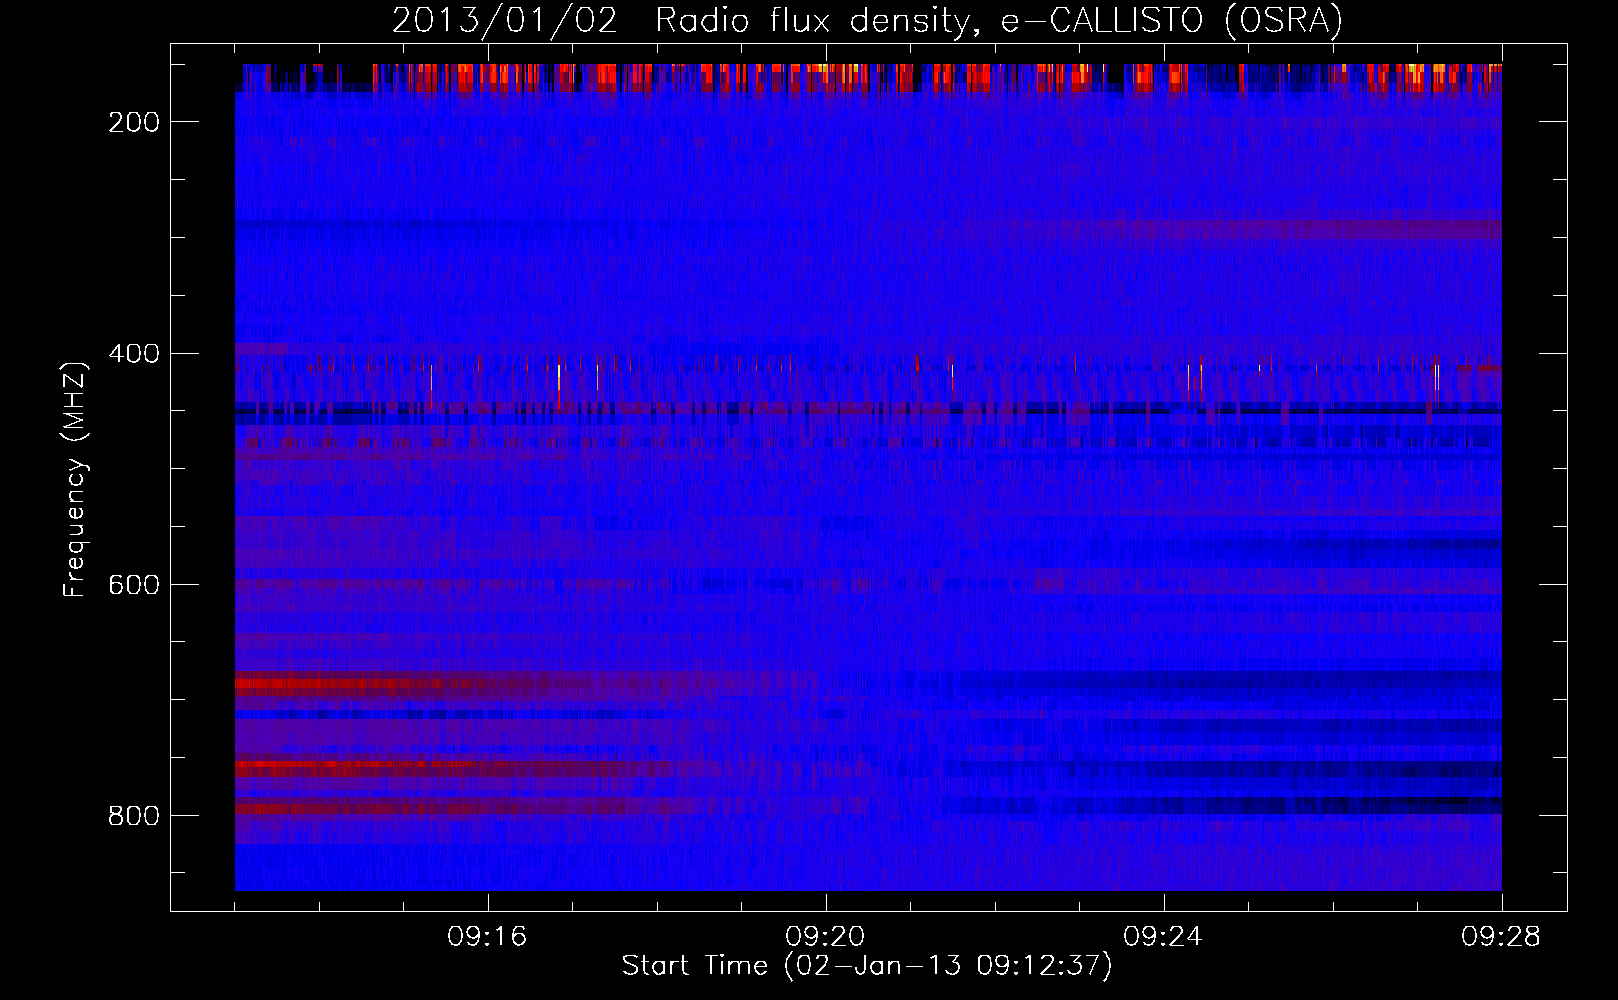Click the 09:20 time tick label

pyautogui.click(x=825, y=937)
